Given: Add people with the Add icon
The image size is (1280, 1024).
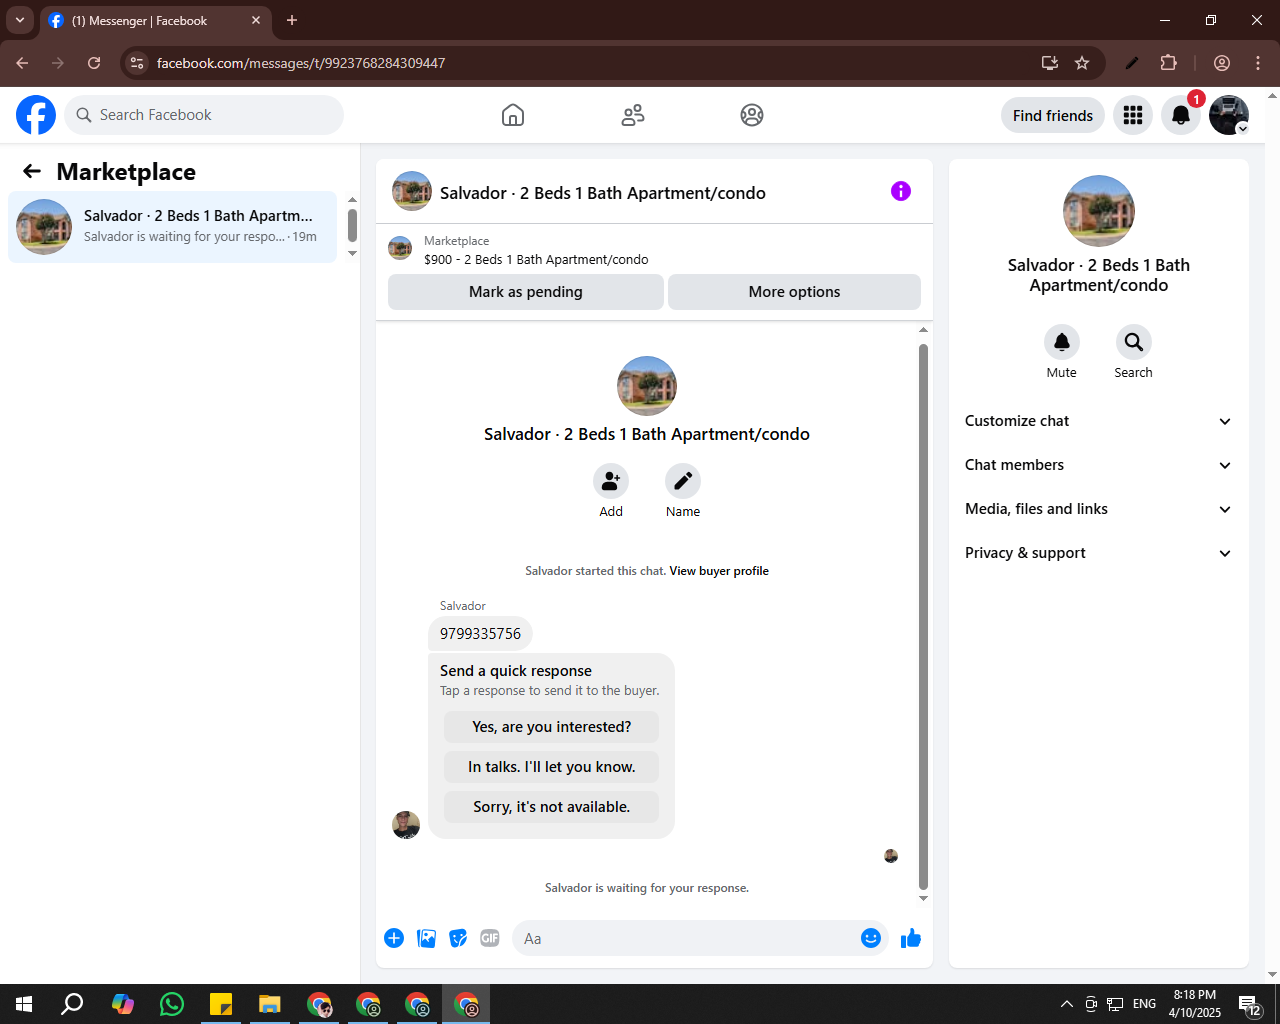Looking at the screenshot, I should (x=611, y=481).
